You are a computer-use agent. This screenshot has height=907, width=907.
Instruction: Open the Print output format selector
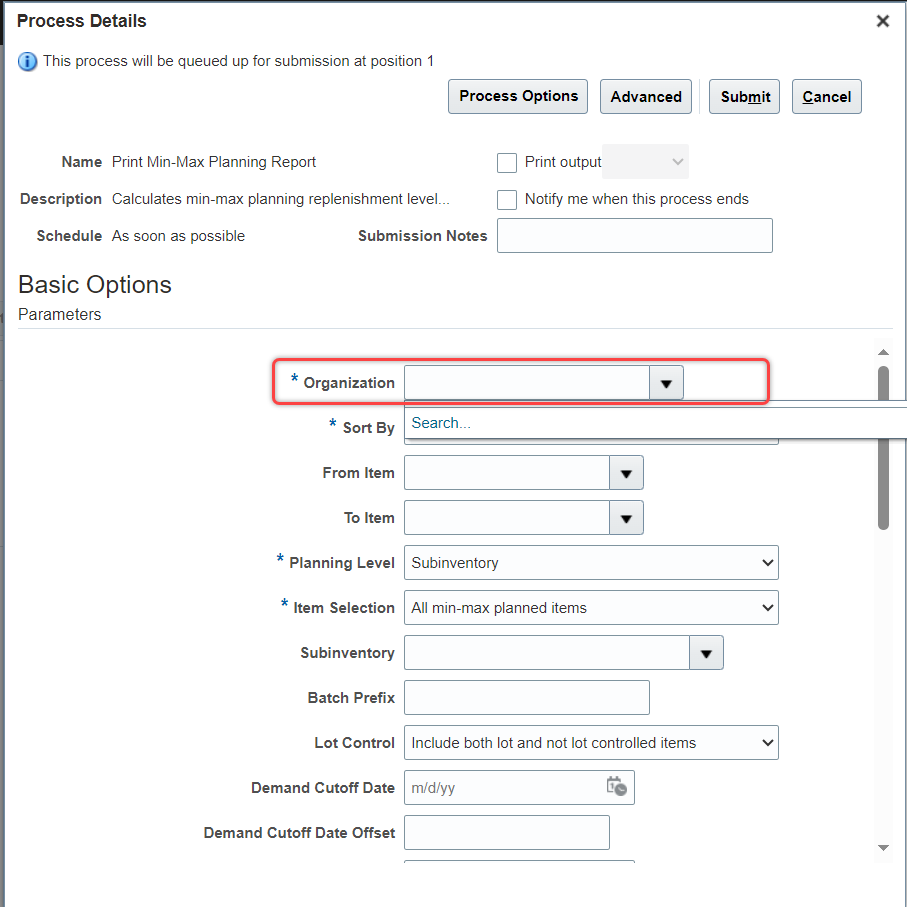click(x=645, y=161)
